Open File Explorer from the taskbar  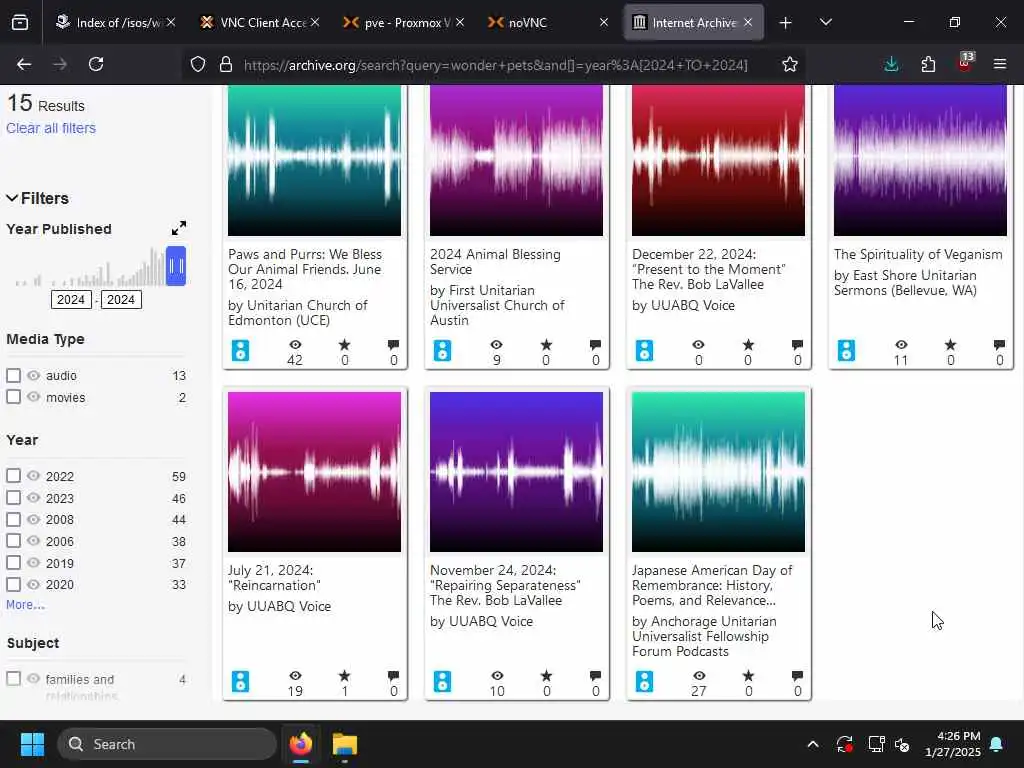point(345,744)
